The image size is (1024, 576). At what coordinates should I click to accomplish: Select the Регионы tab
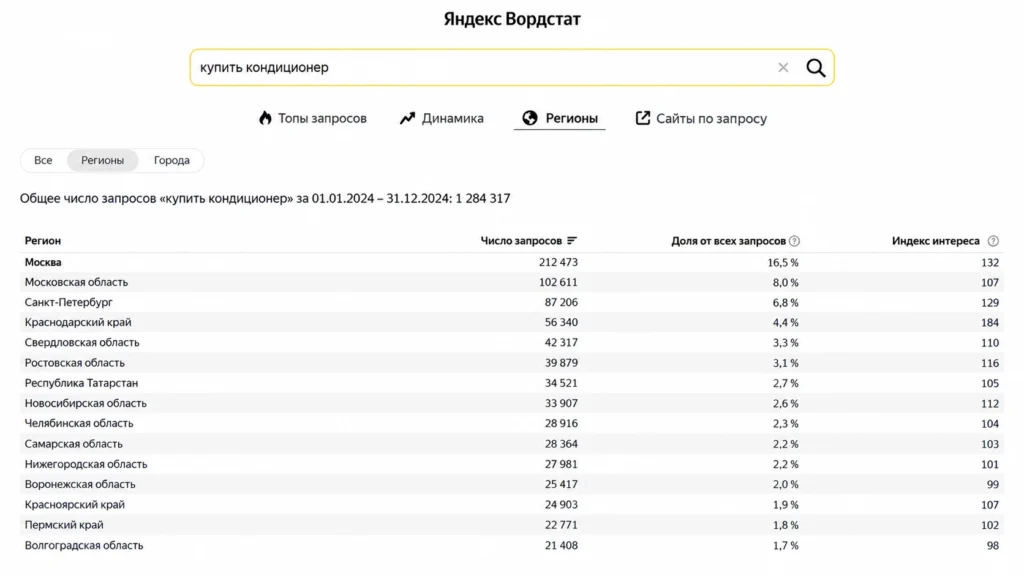click(x=560, y=118)
